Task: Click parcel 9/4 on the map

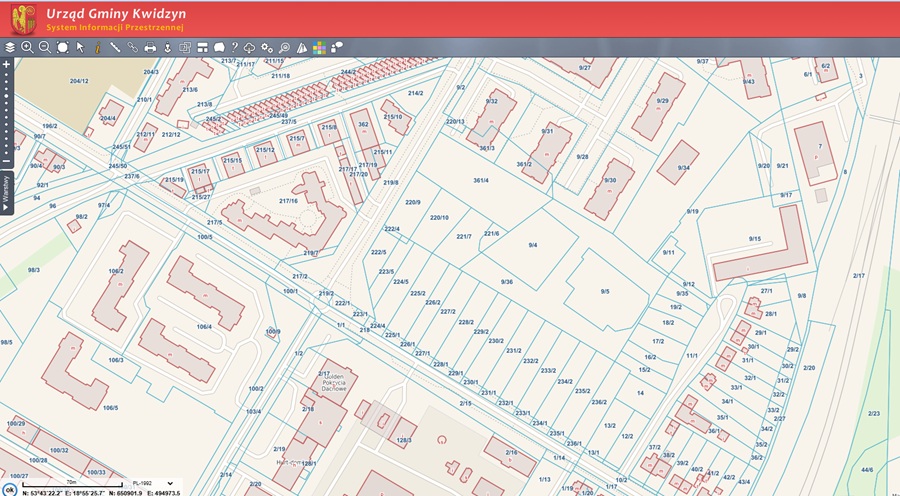Action: click(533, 245)
